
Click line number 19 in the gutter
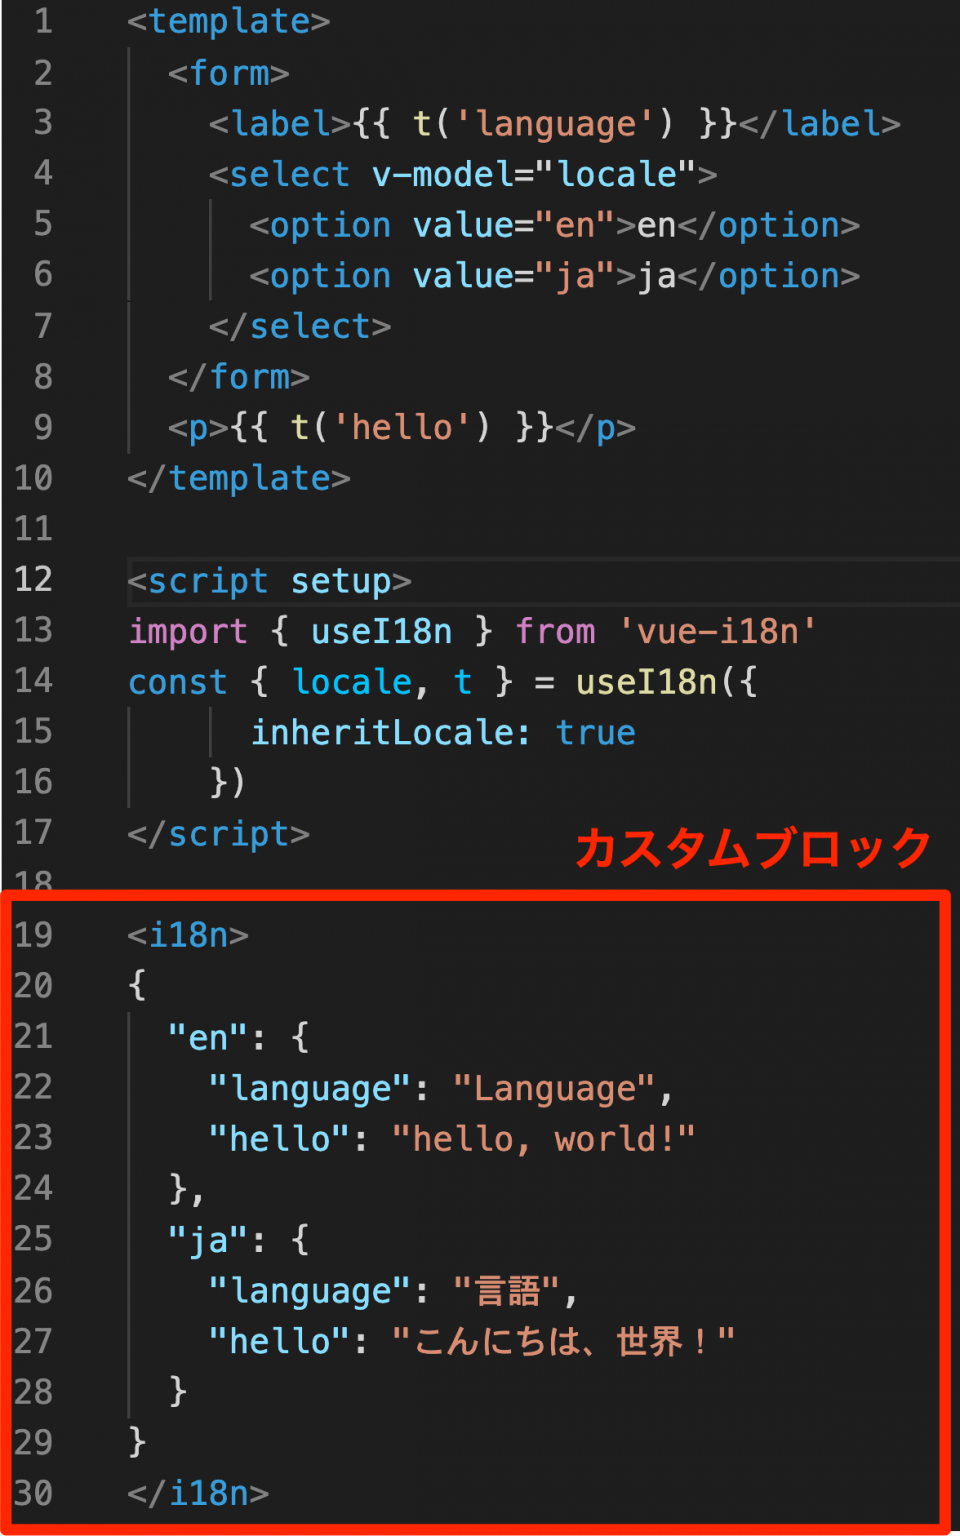pos(33,934)
